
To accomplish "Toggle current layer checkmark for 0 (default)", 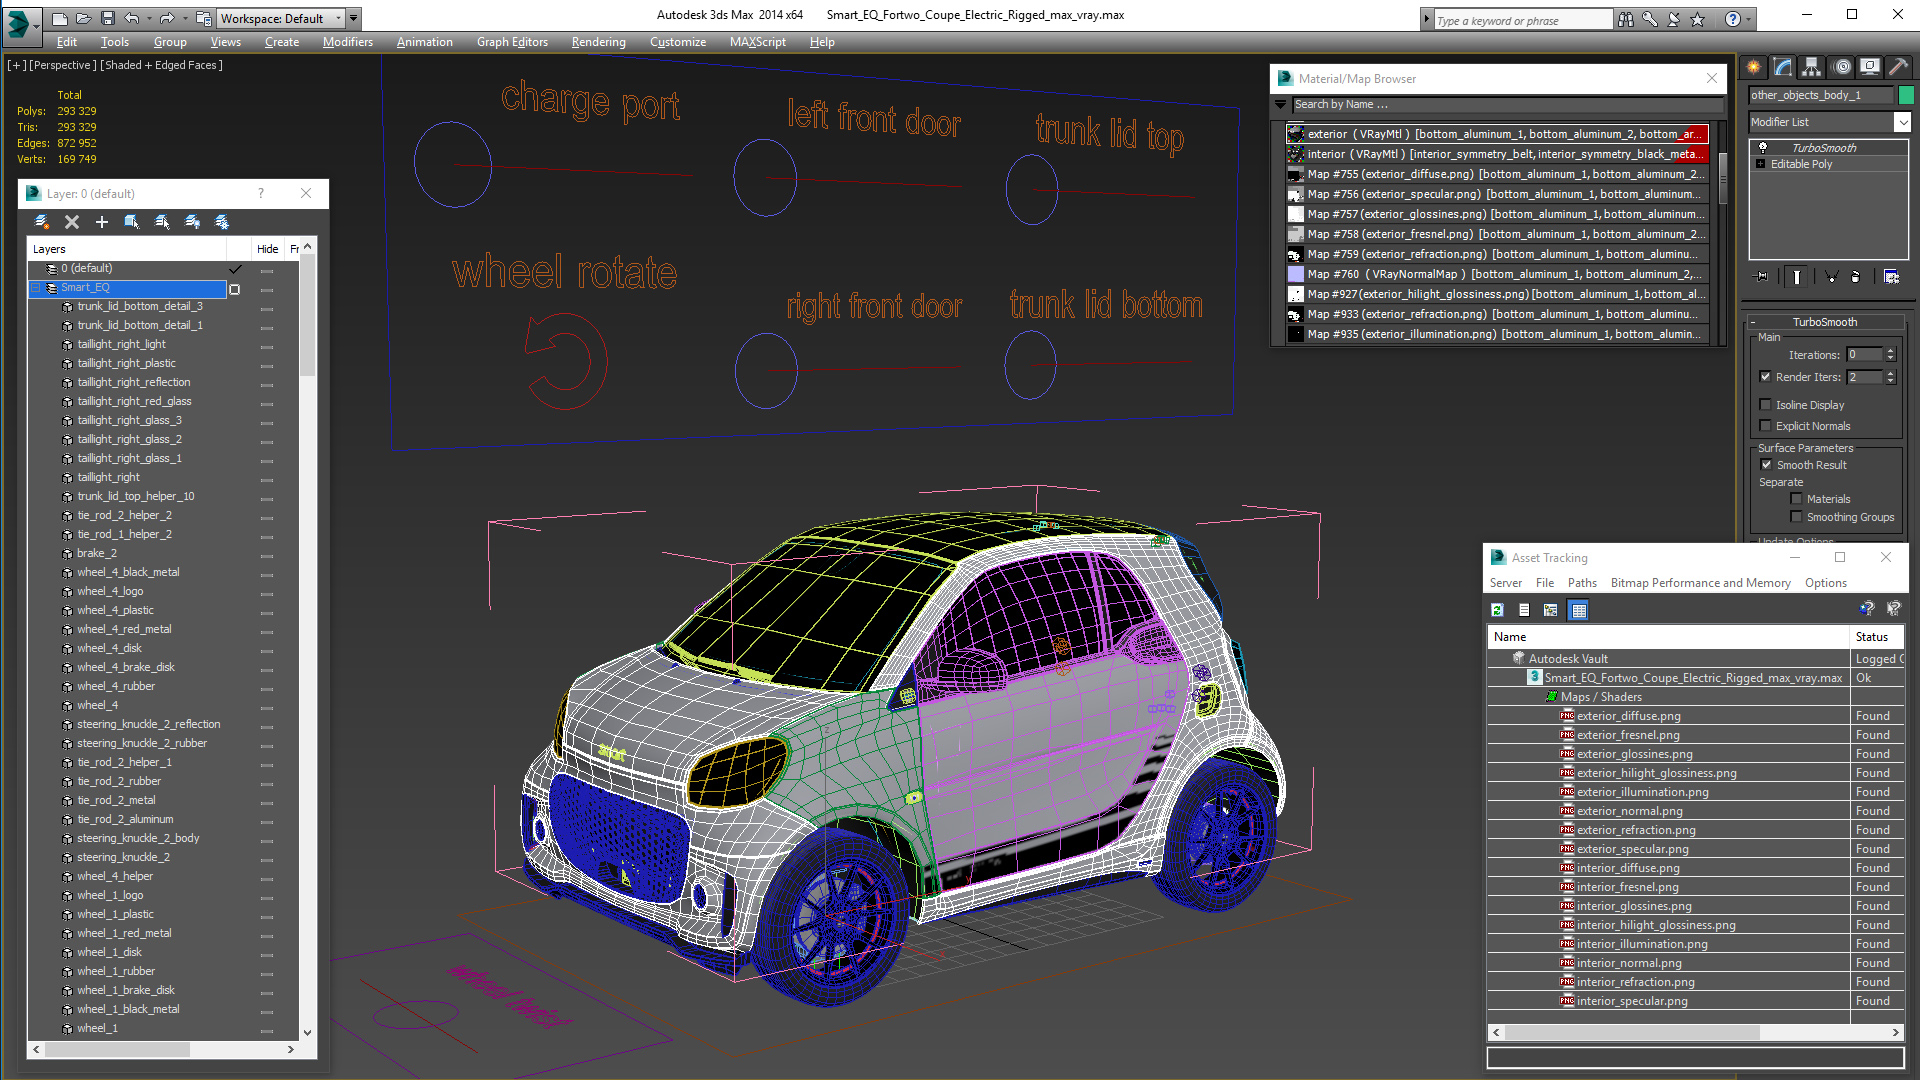I will (x=235, y=269).
